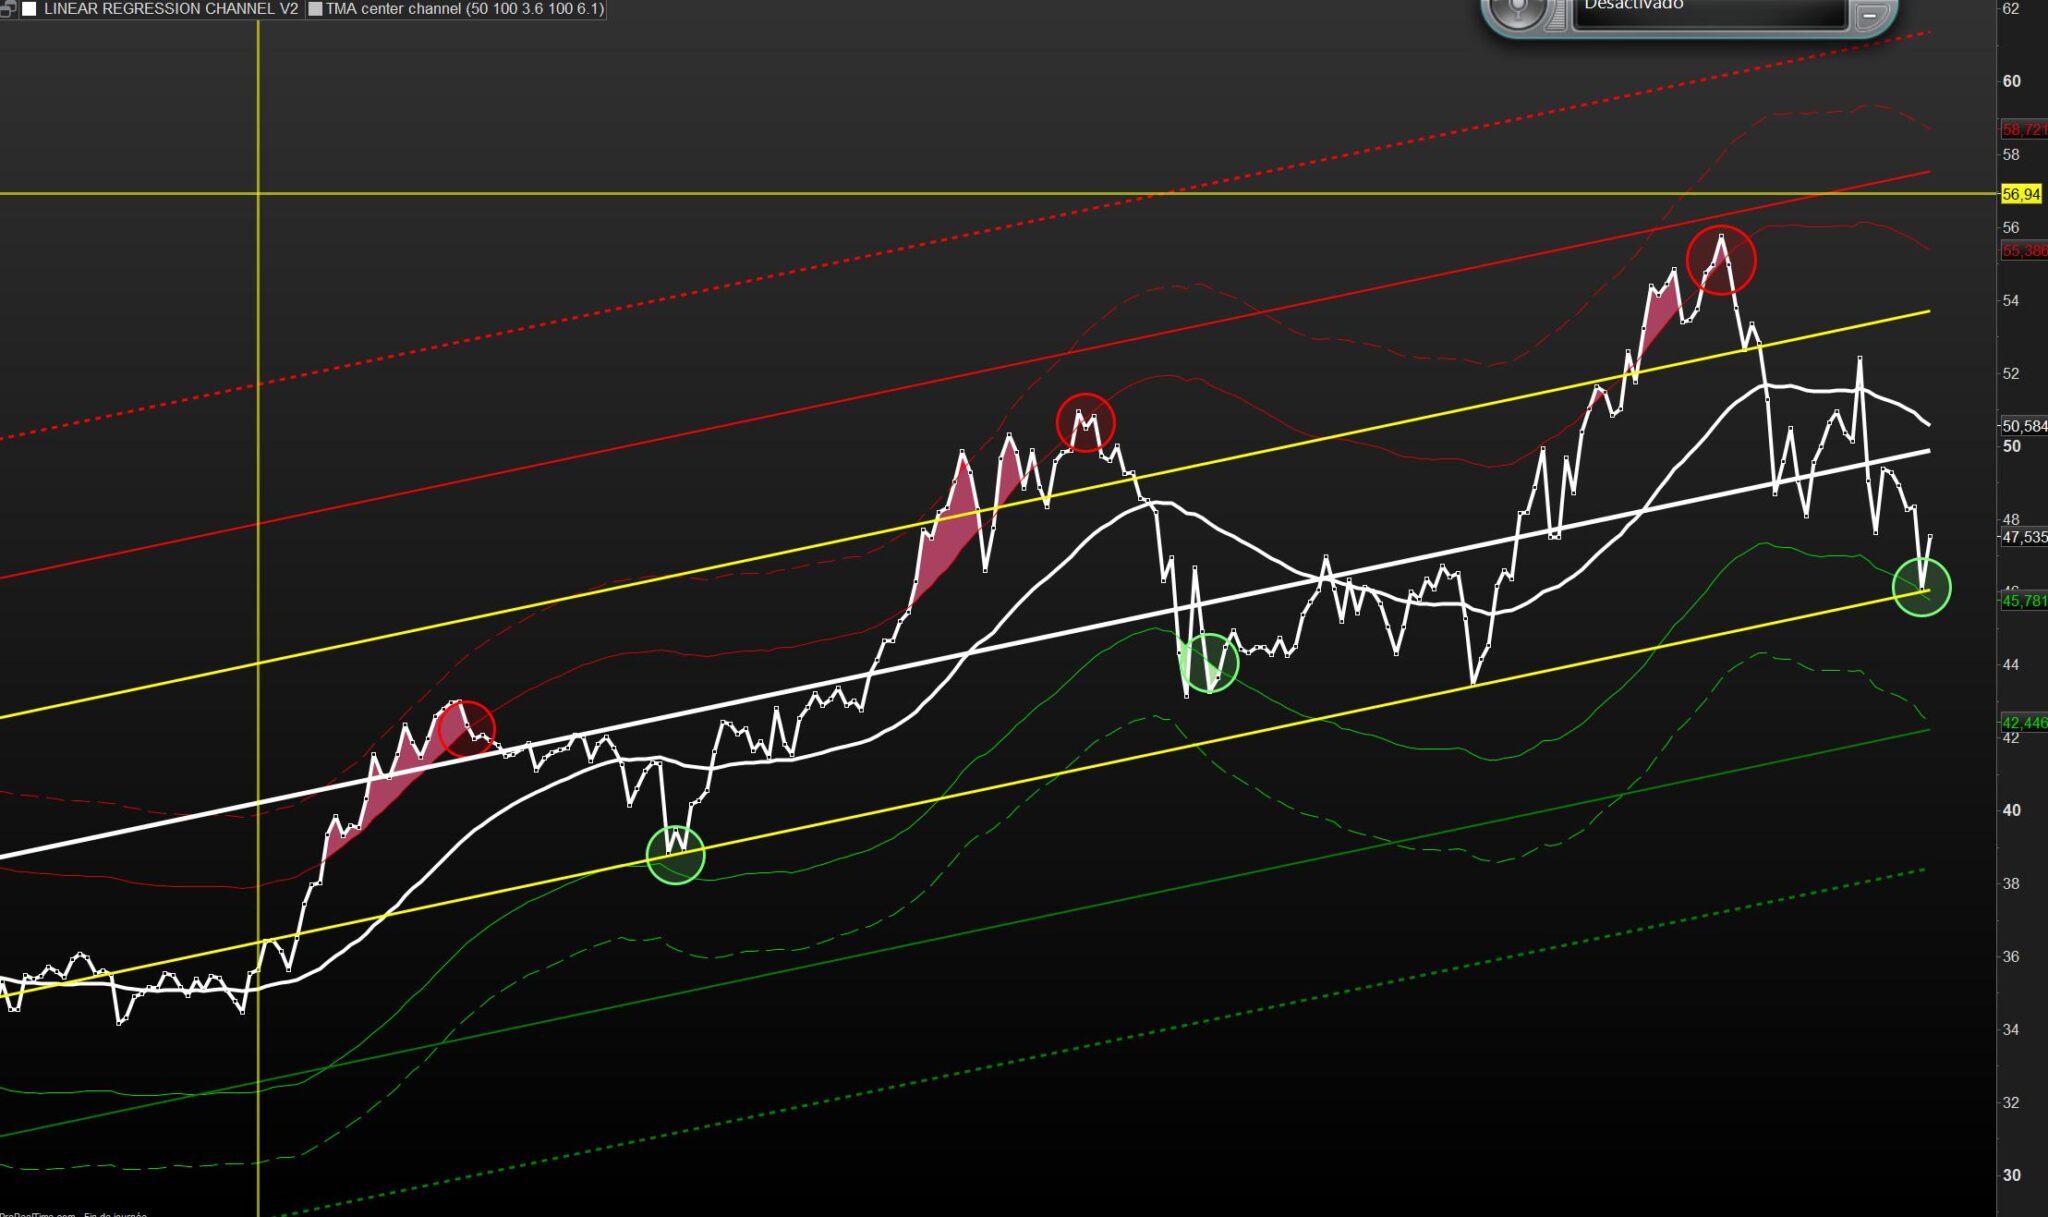Open the TMA center channel indicator label

(465, 9)
